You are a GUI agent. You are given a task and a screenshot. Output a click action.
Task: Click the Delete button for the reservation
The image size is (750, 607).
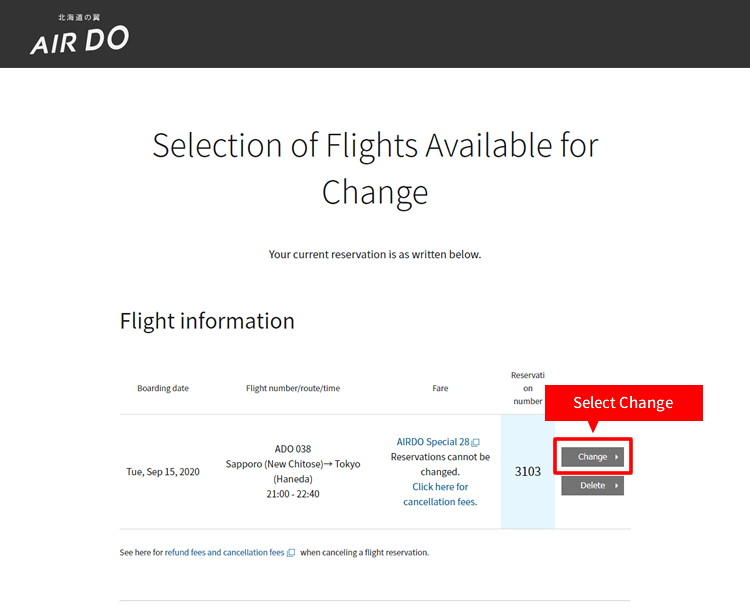pos(592,486)
